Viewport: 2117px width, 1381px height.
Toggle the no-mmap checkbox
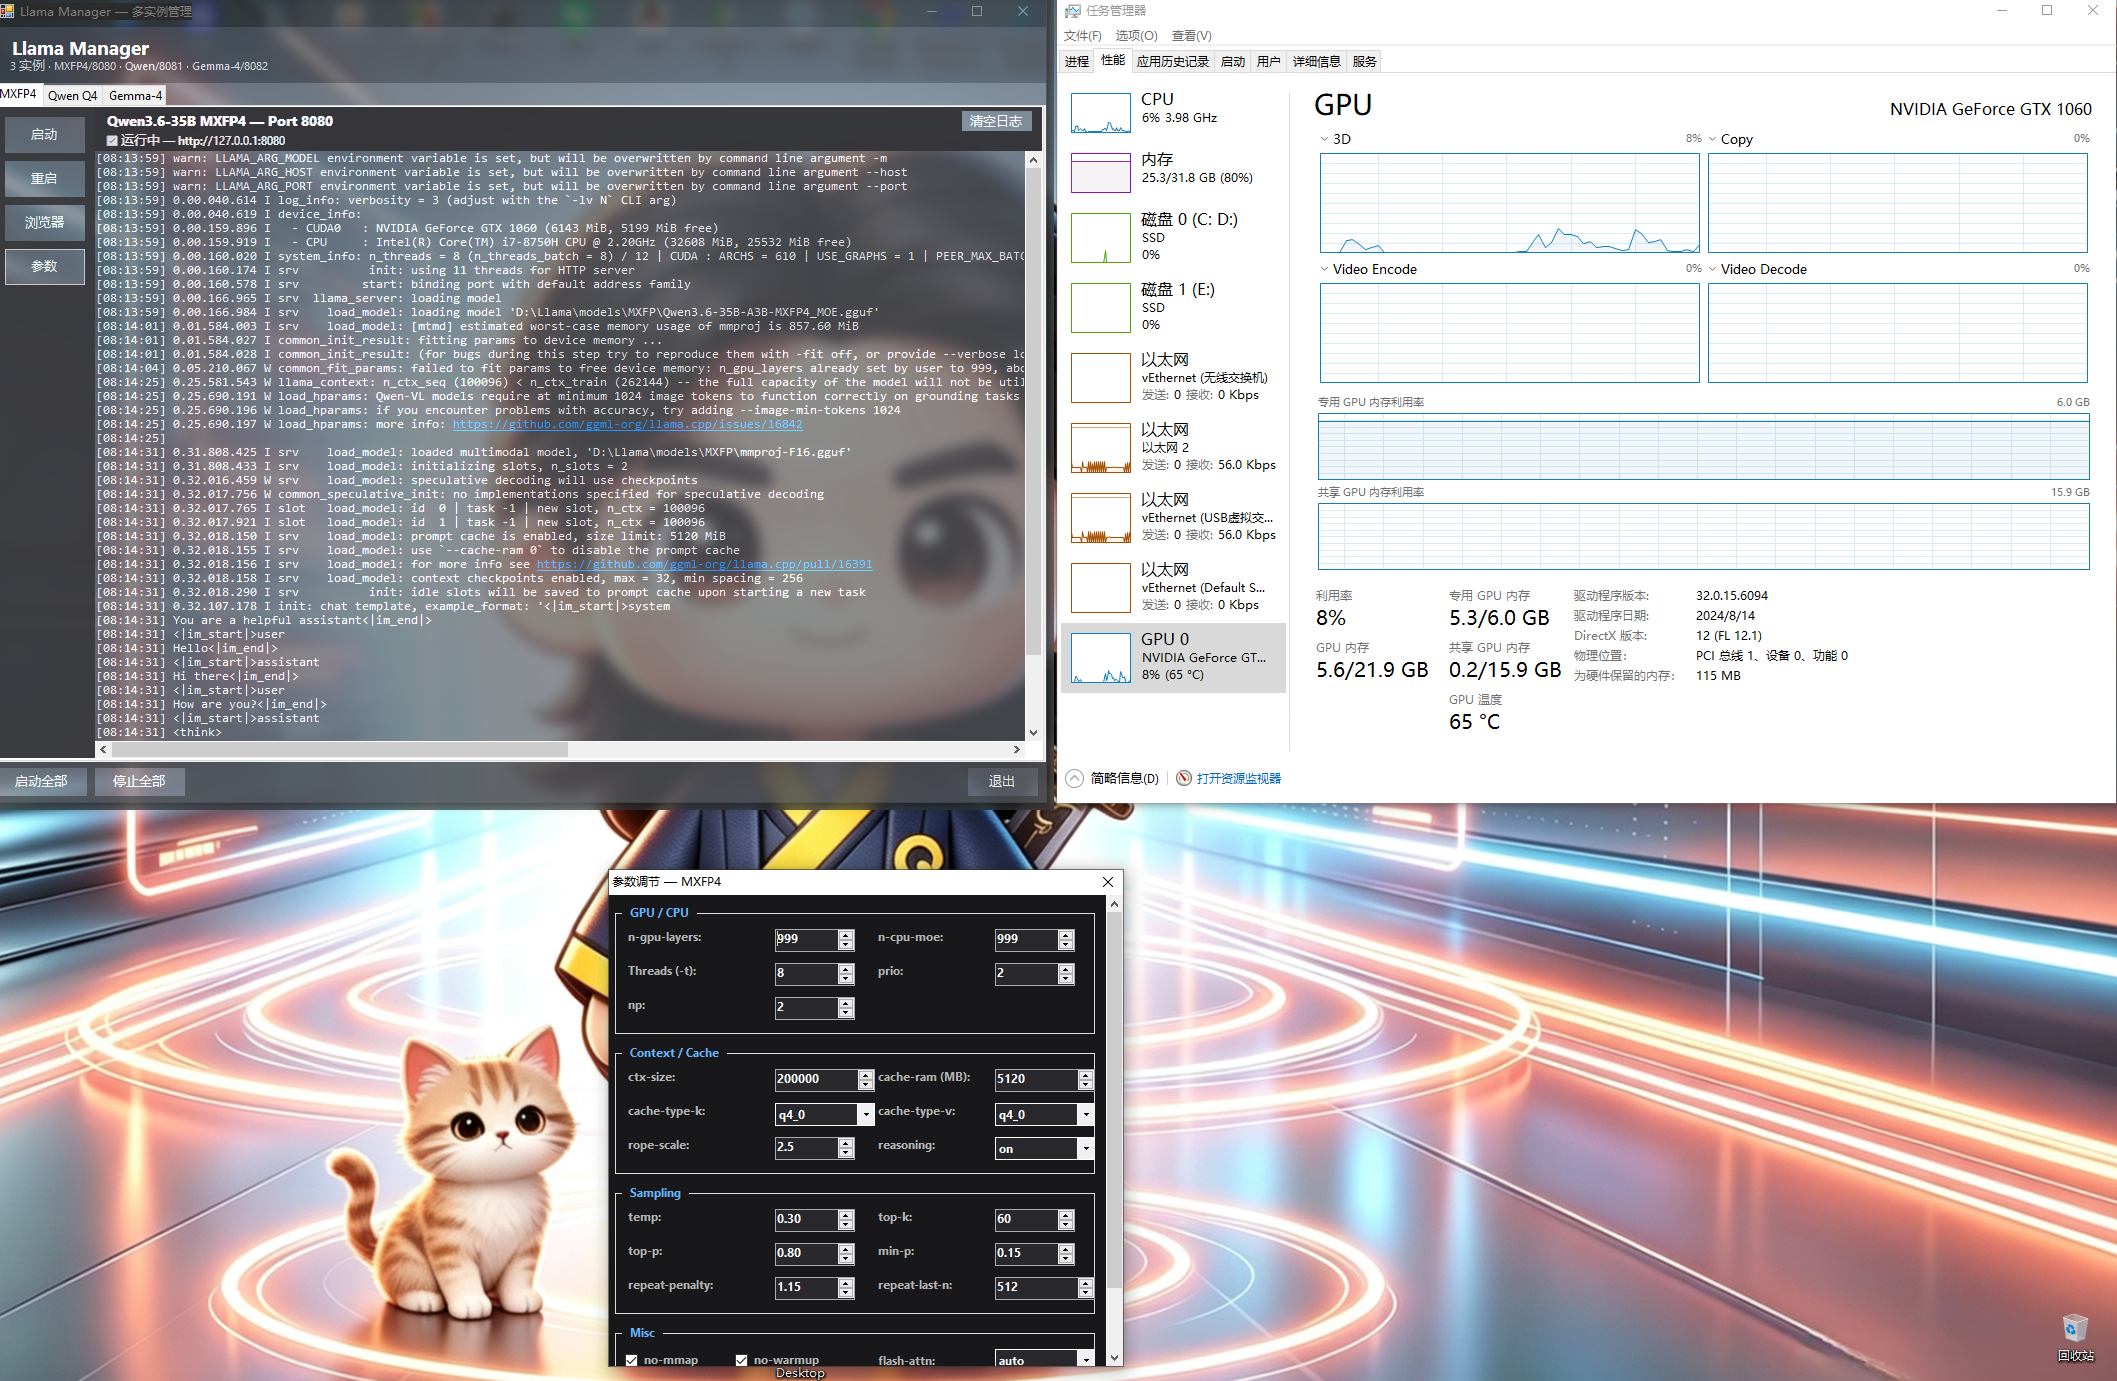632,1360
